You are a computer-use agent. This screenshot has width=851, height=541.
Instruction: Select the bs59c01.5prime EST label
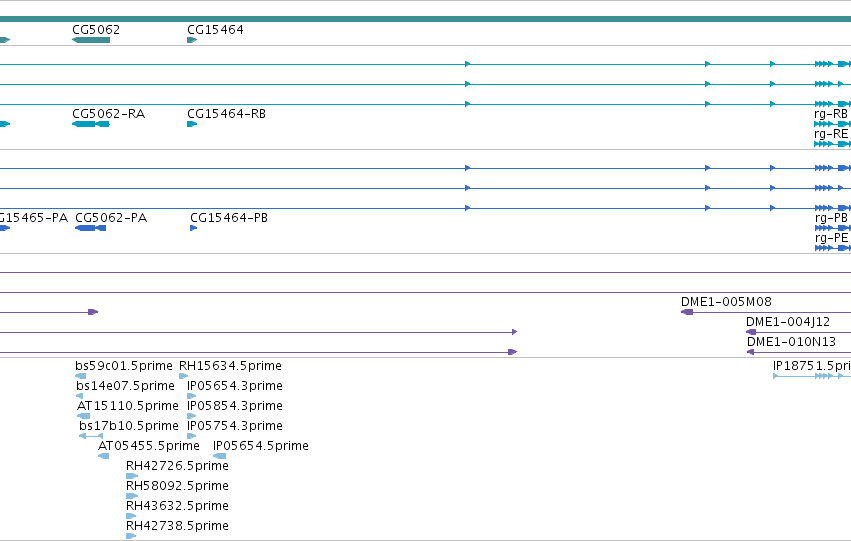124,366
